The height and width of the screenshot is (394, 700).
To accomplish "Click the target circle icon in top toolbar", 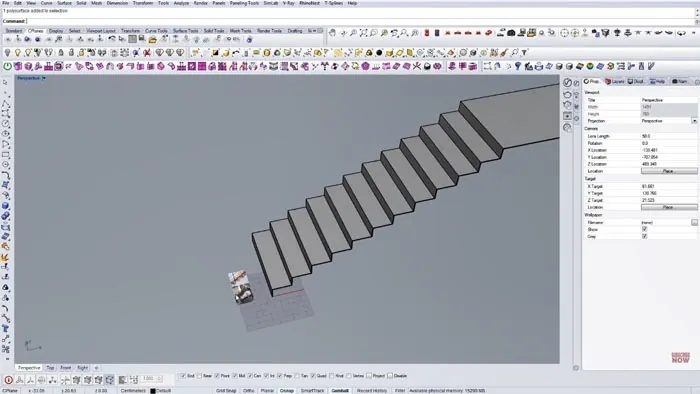I will coord(564,33).
